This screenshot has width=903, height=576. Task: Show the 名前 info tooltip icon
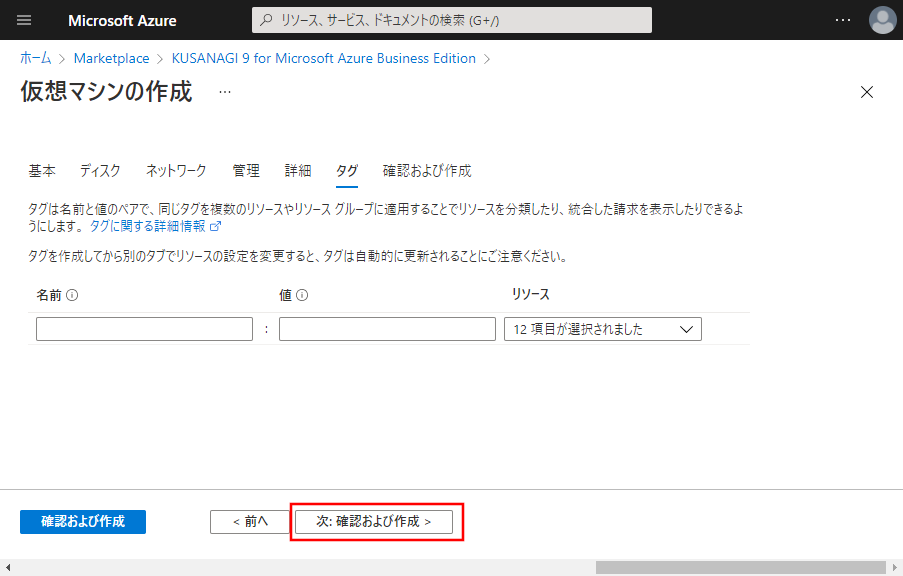(72, 295)
